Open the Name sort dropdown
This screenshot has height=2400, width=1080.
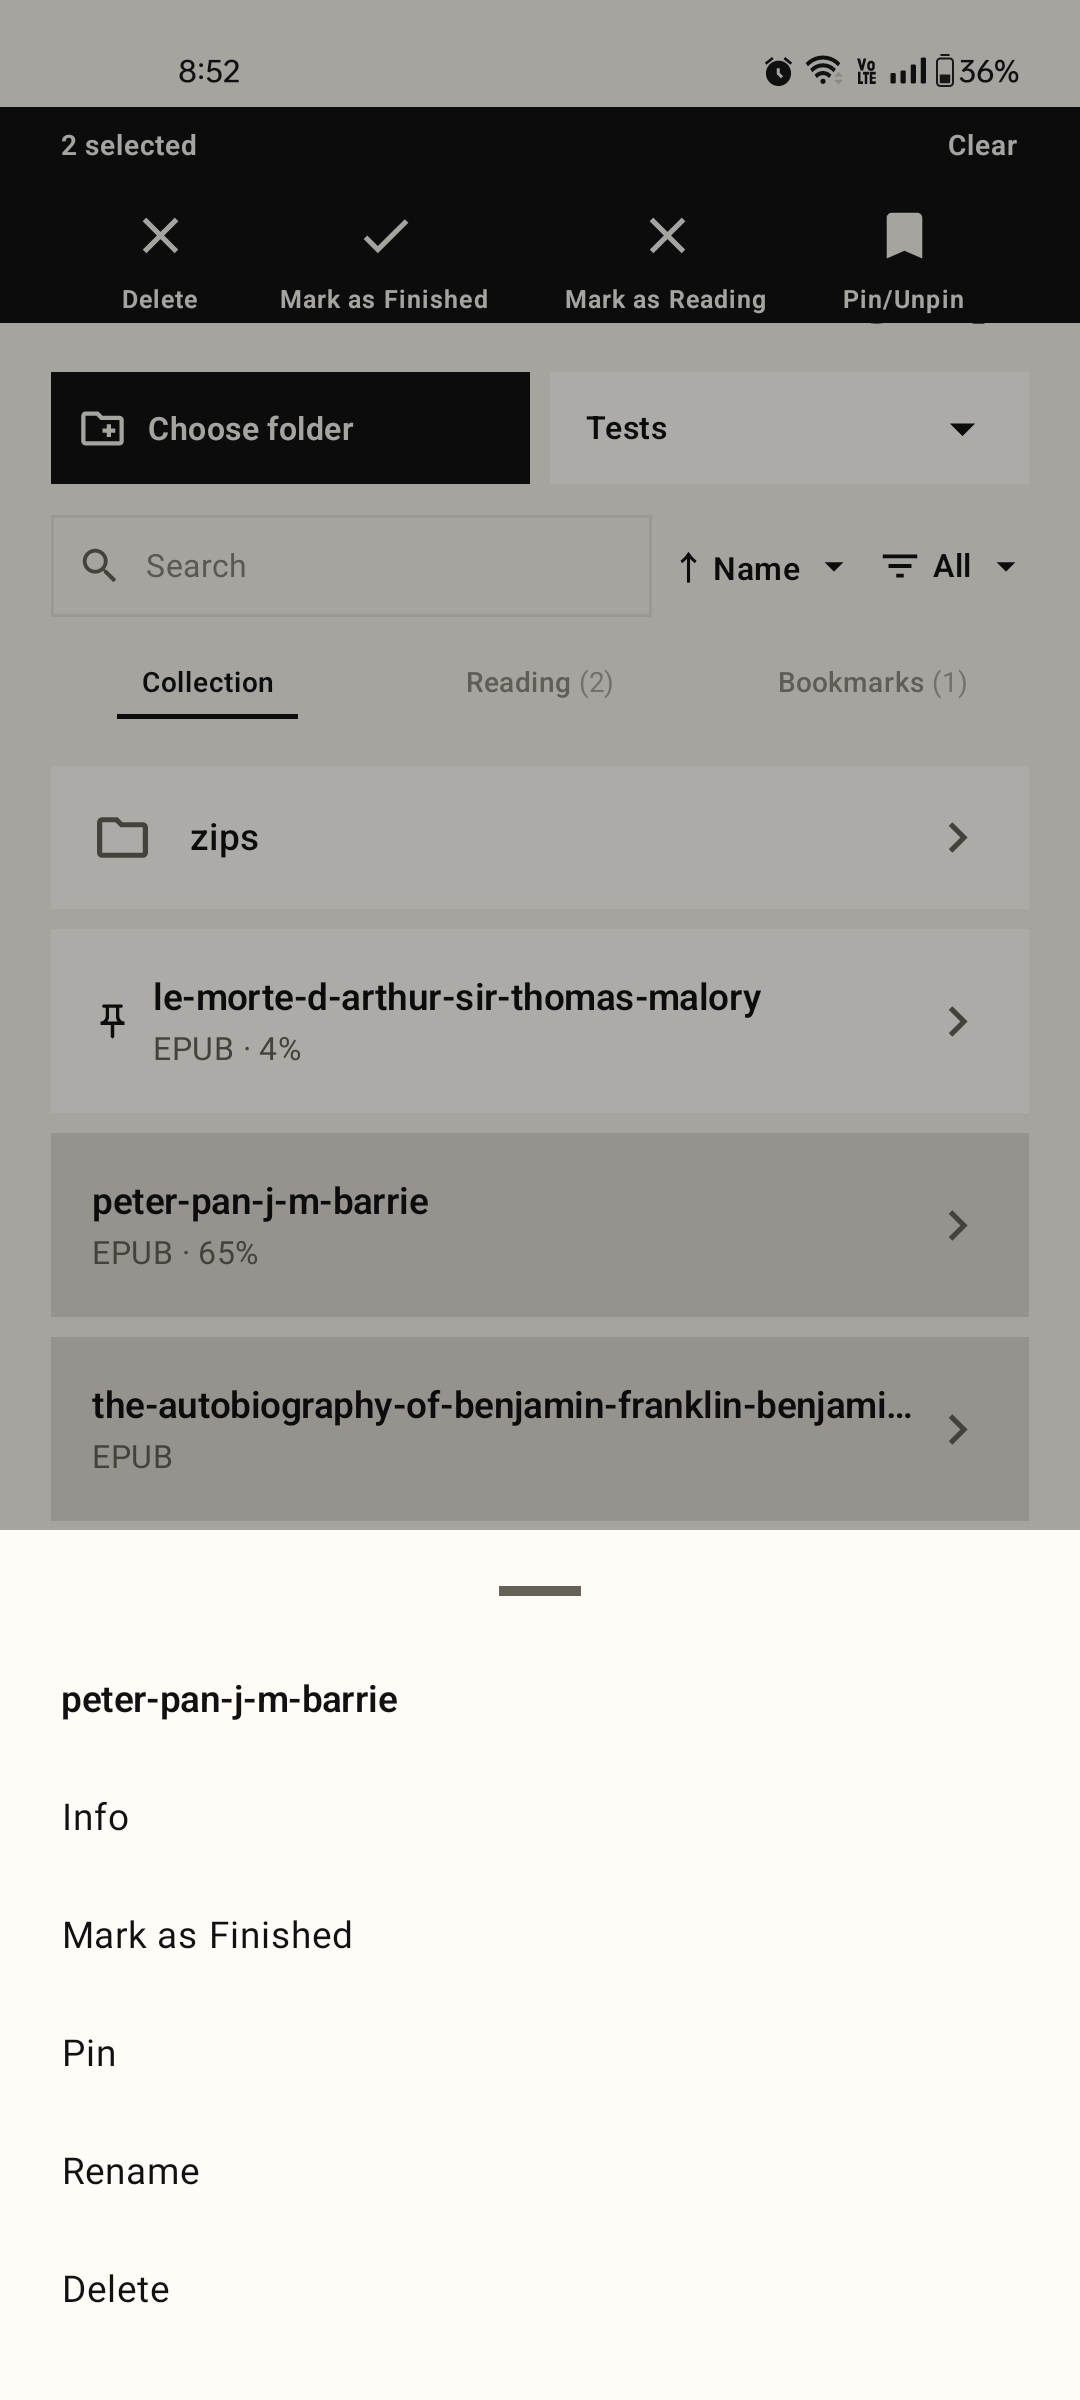coord(762,568)
